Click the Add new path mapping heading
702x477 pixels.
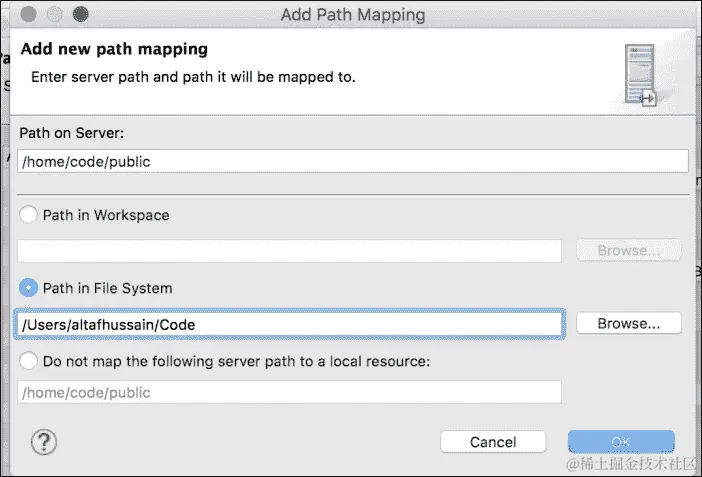[114, 49]
